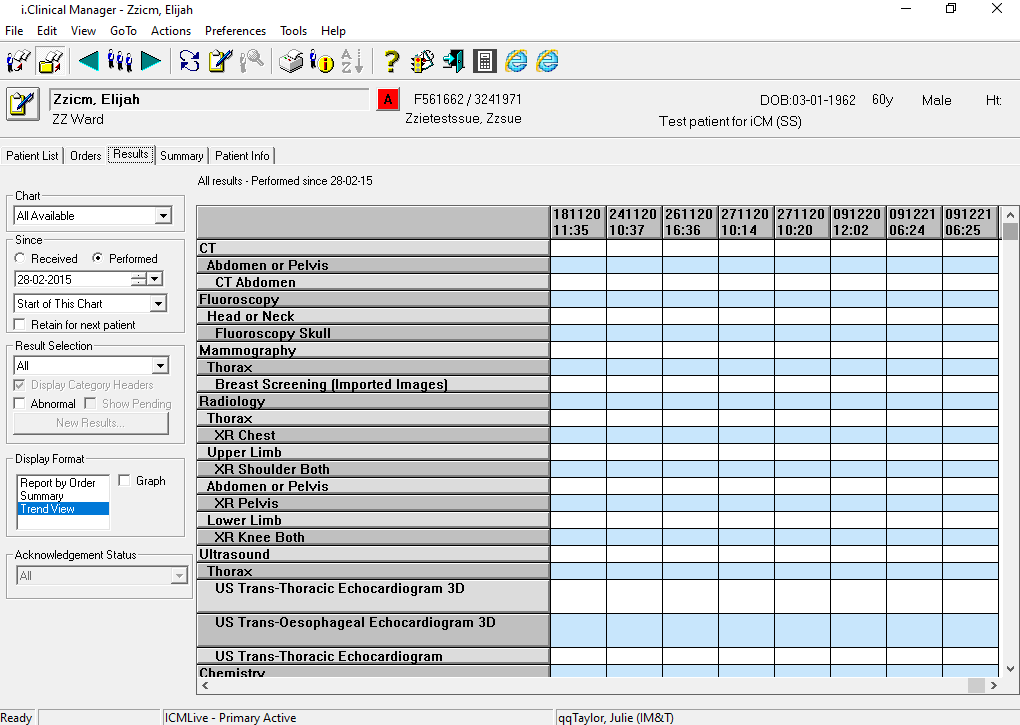Image resolution: width=1020 pixels, height=725 pixels.
Task: Click the refresh arrows icon
Action: pyautogui.click(x=189, y=61)
